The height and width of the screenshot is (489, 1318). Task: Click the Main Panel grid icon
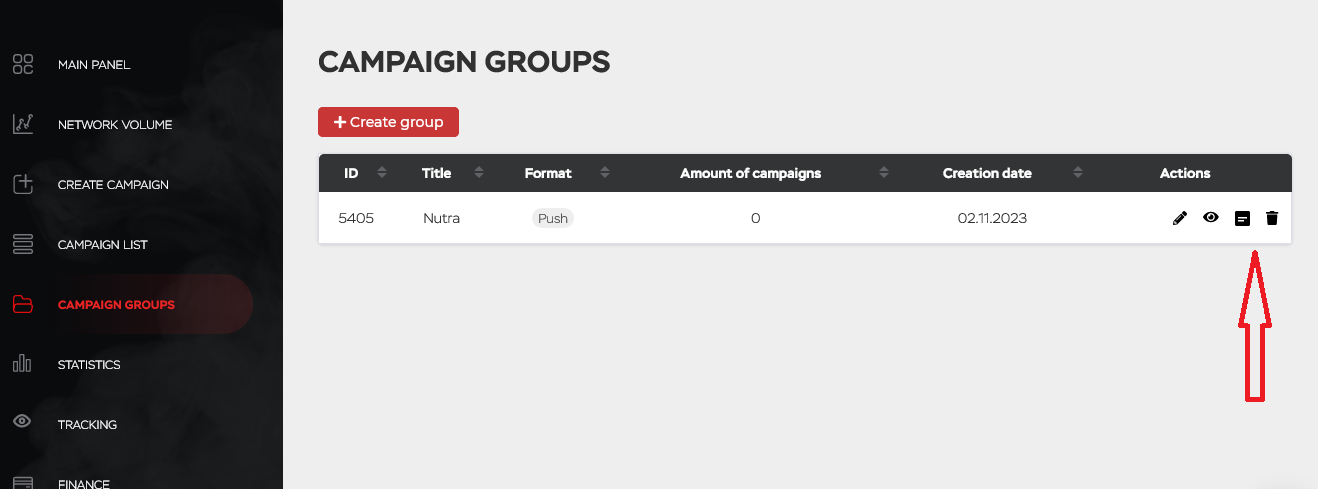pyautogui.click(x=23, y=65)
